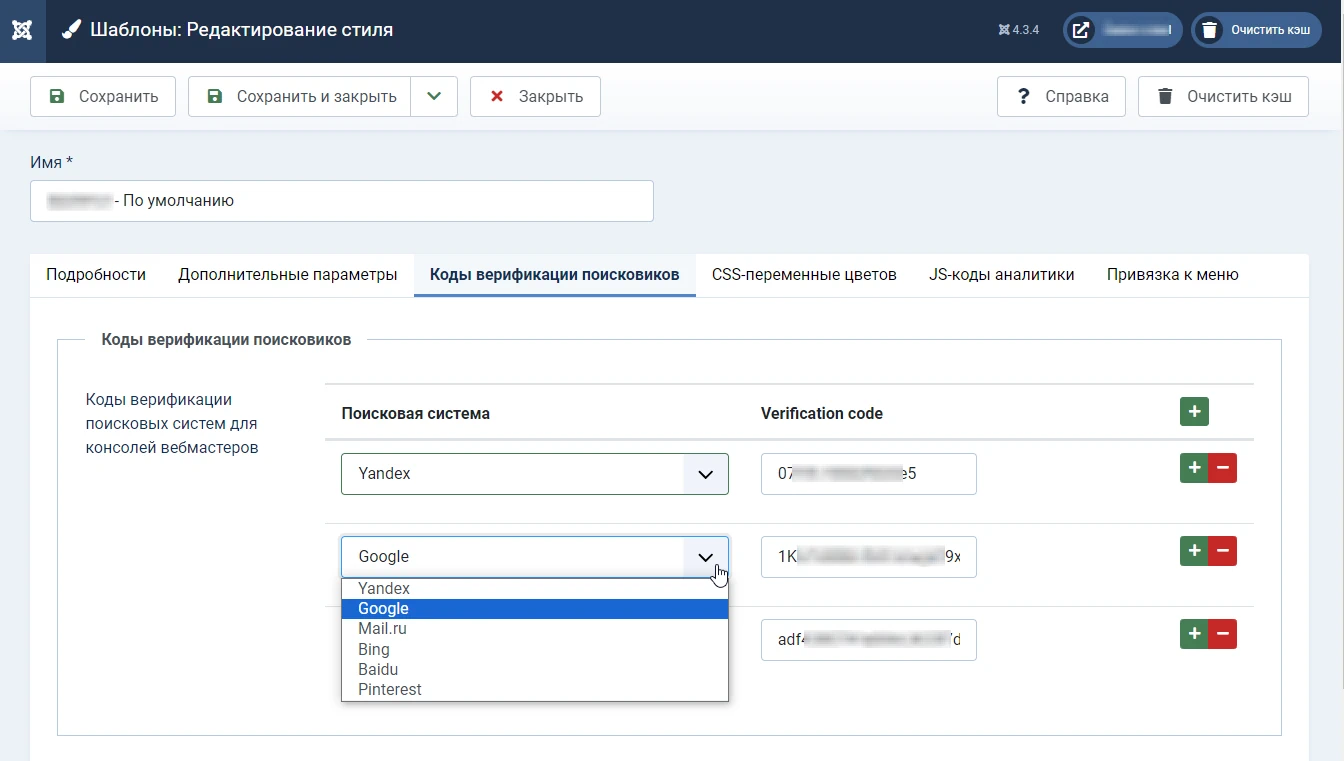
Task: Click the Закрыть button with the red X
Action: point(535,96)
